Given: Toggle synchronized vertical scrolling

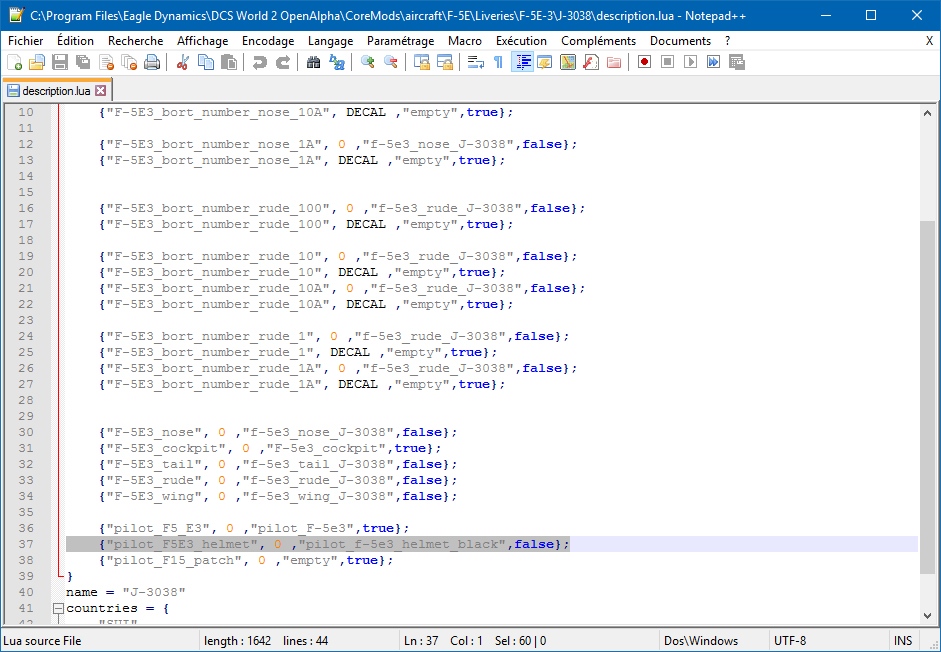Looking at the screenshot, I should coord(422,62).
